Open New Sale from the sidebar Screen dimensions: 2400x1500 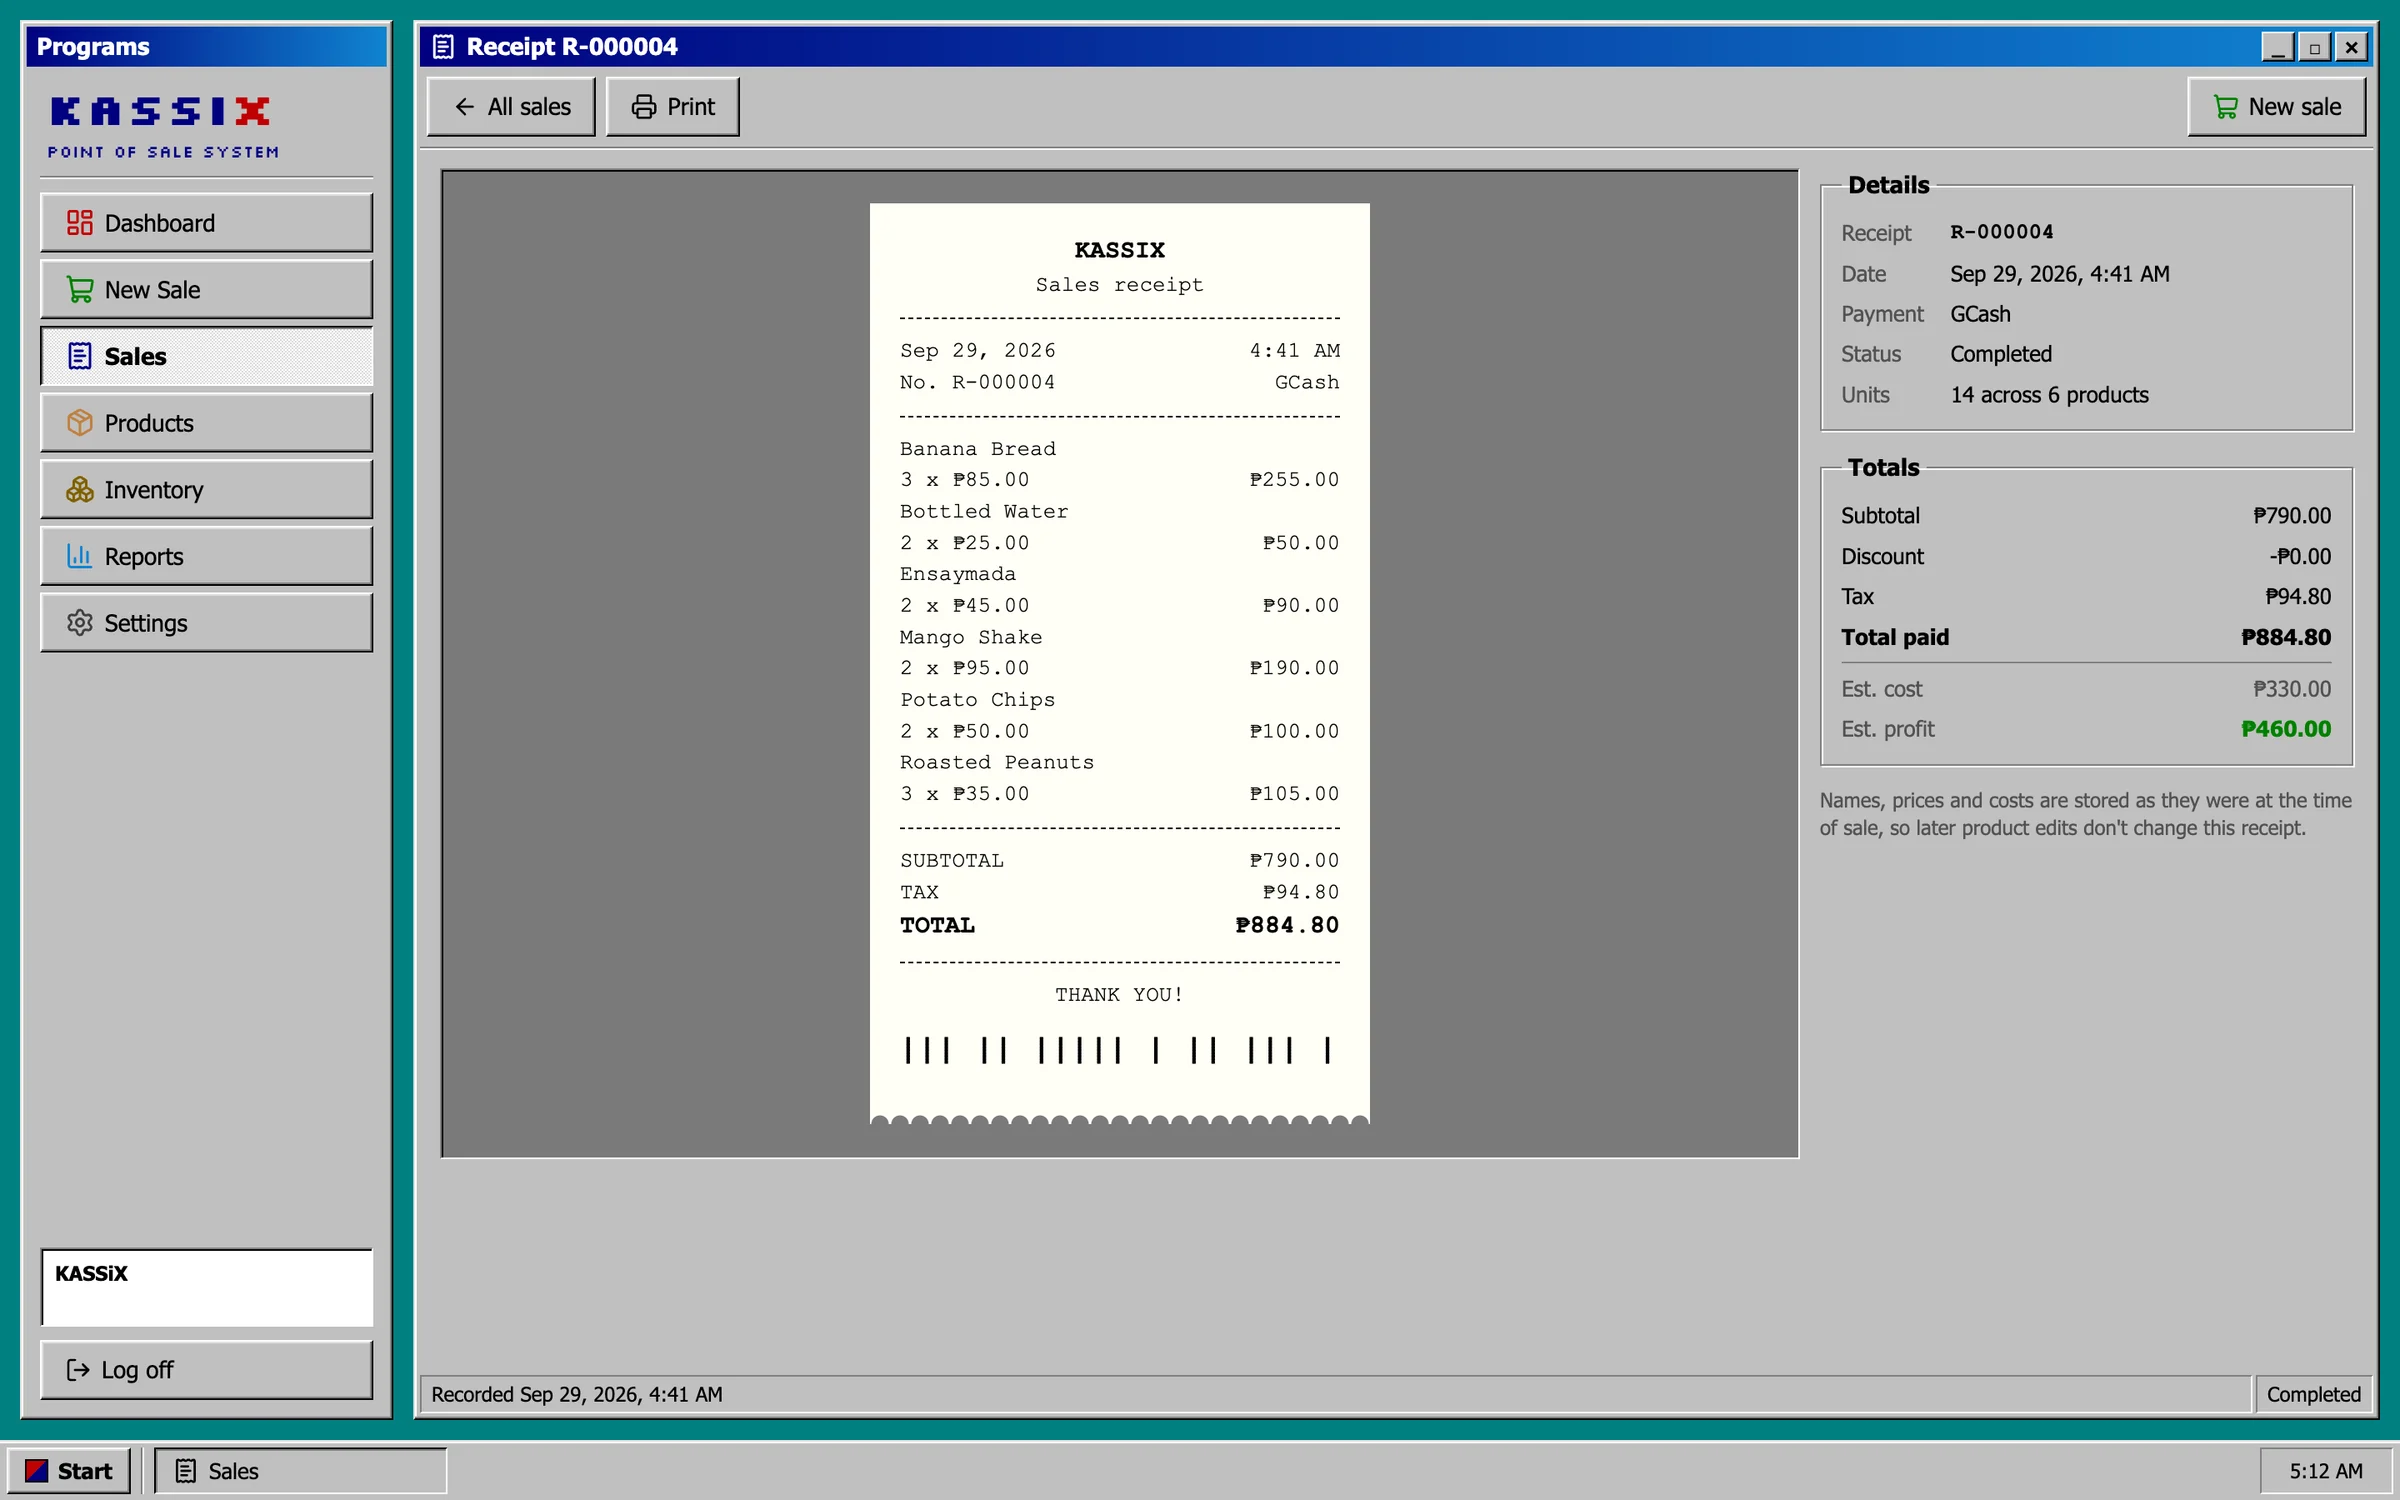tap(206, 289)
